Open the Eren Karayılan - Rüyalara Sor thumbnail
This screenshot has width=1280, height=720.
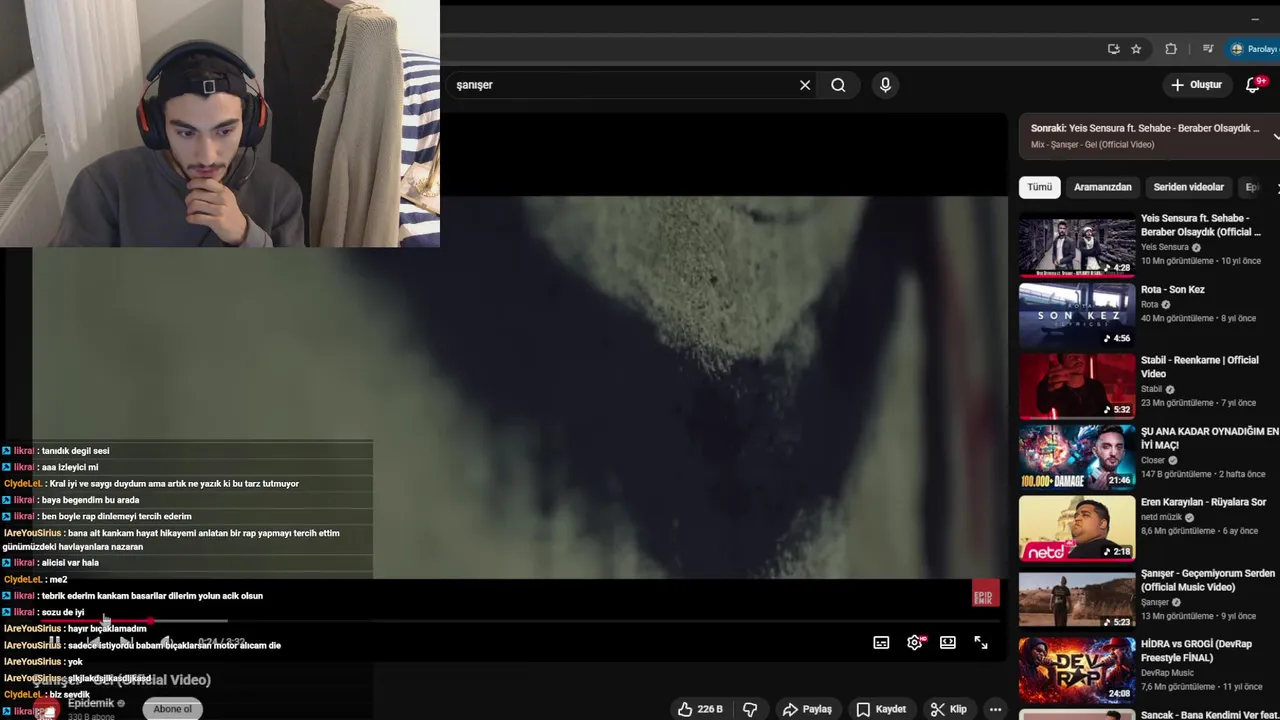click(x=1077, y=528)
